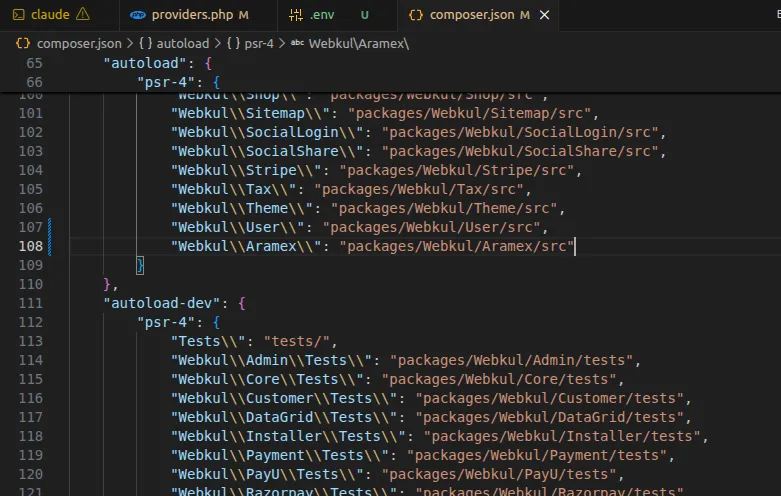This screenshot has height=496, width=781.
Task: Click line number 108 in the gutter
Action: 31,246
